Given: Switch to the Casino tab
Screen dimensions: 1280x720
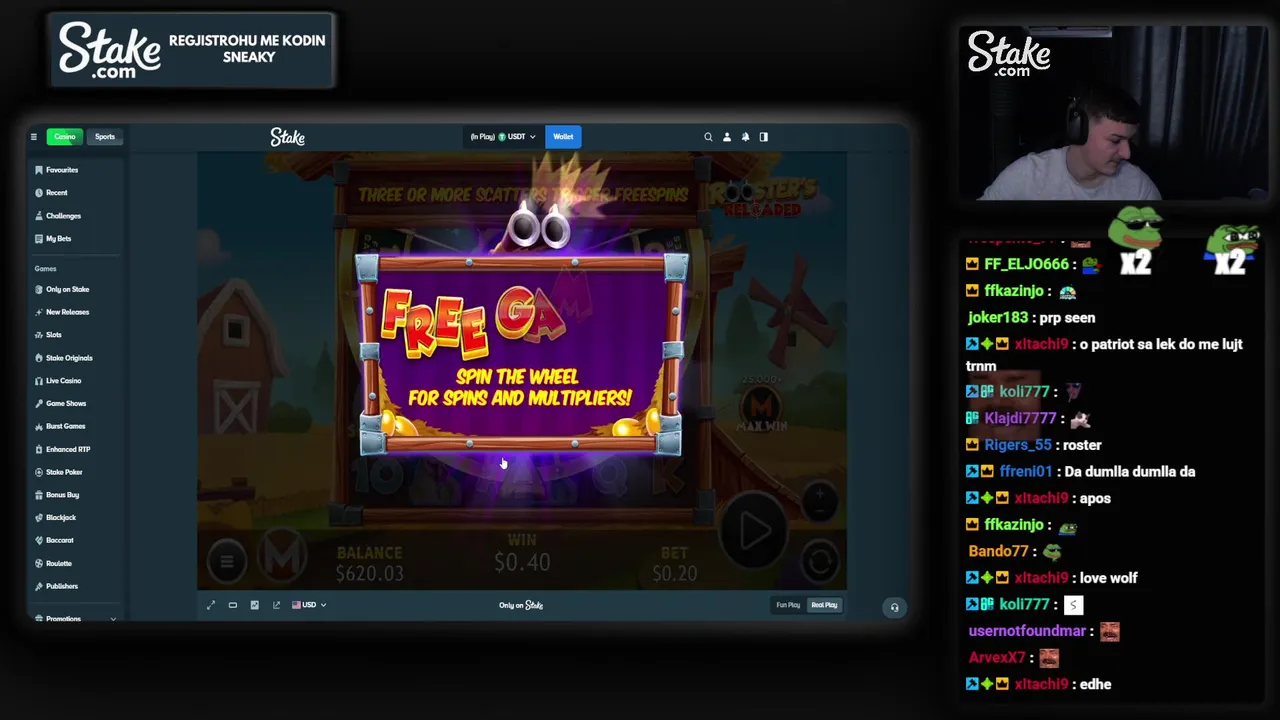Looking at the screenshot, I should pos(65,137).
